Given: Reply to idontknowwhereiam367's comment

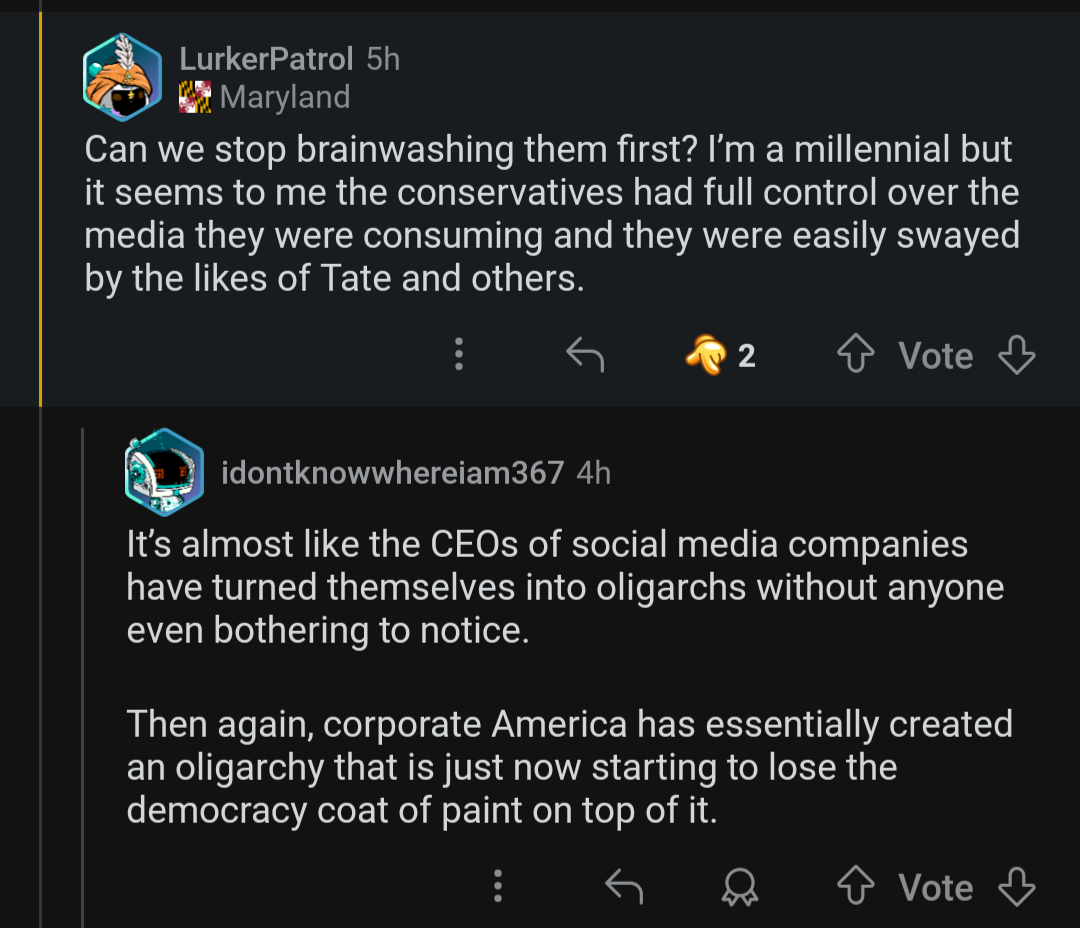Looking at the screenshot, I should tap(625, 887).
